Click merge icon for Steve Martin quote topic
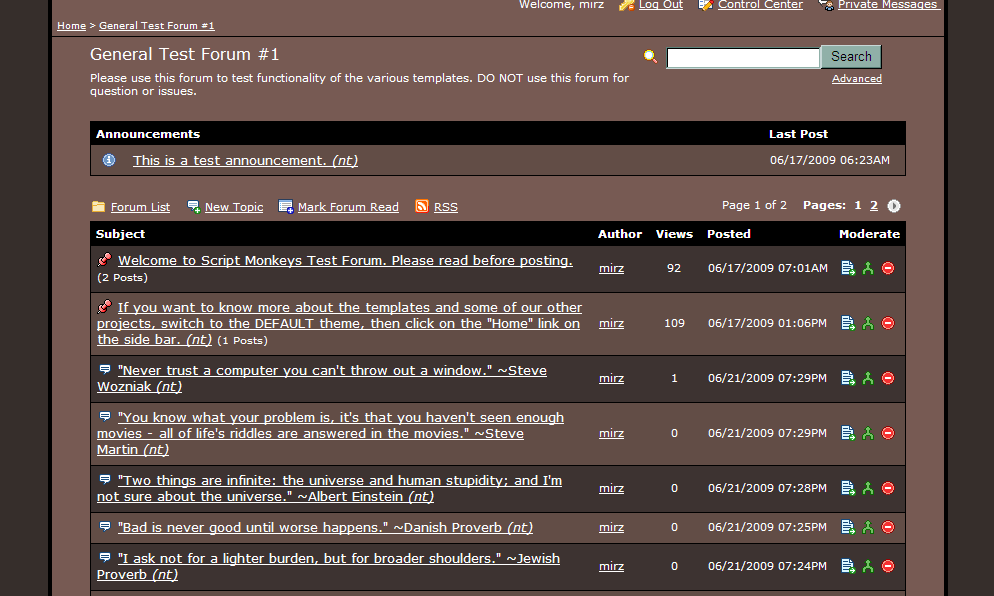 (868, 434)
